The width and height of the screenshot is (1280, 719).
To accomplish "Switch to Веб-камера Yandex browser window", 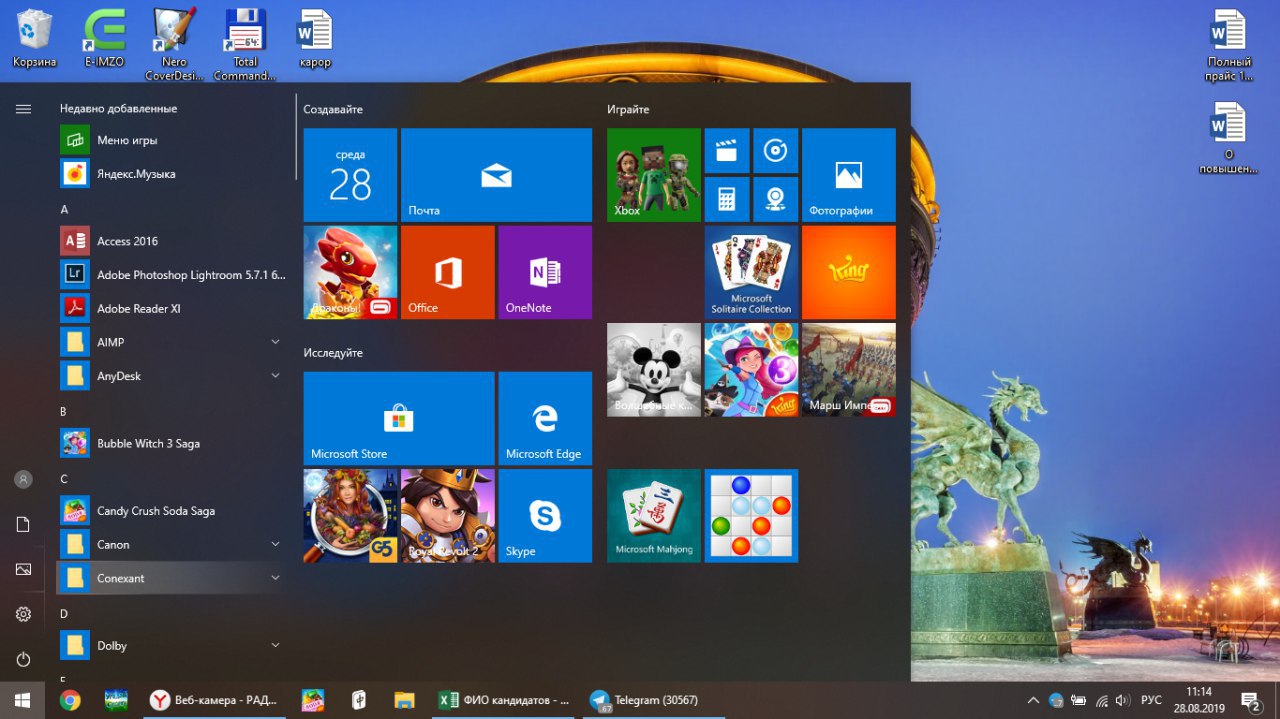I will pyautogui.click(x=212, y=700).
